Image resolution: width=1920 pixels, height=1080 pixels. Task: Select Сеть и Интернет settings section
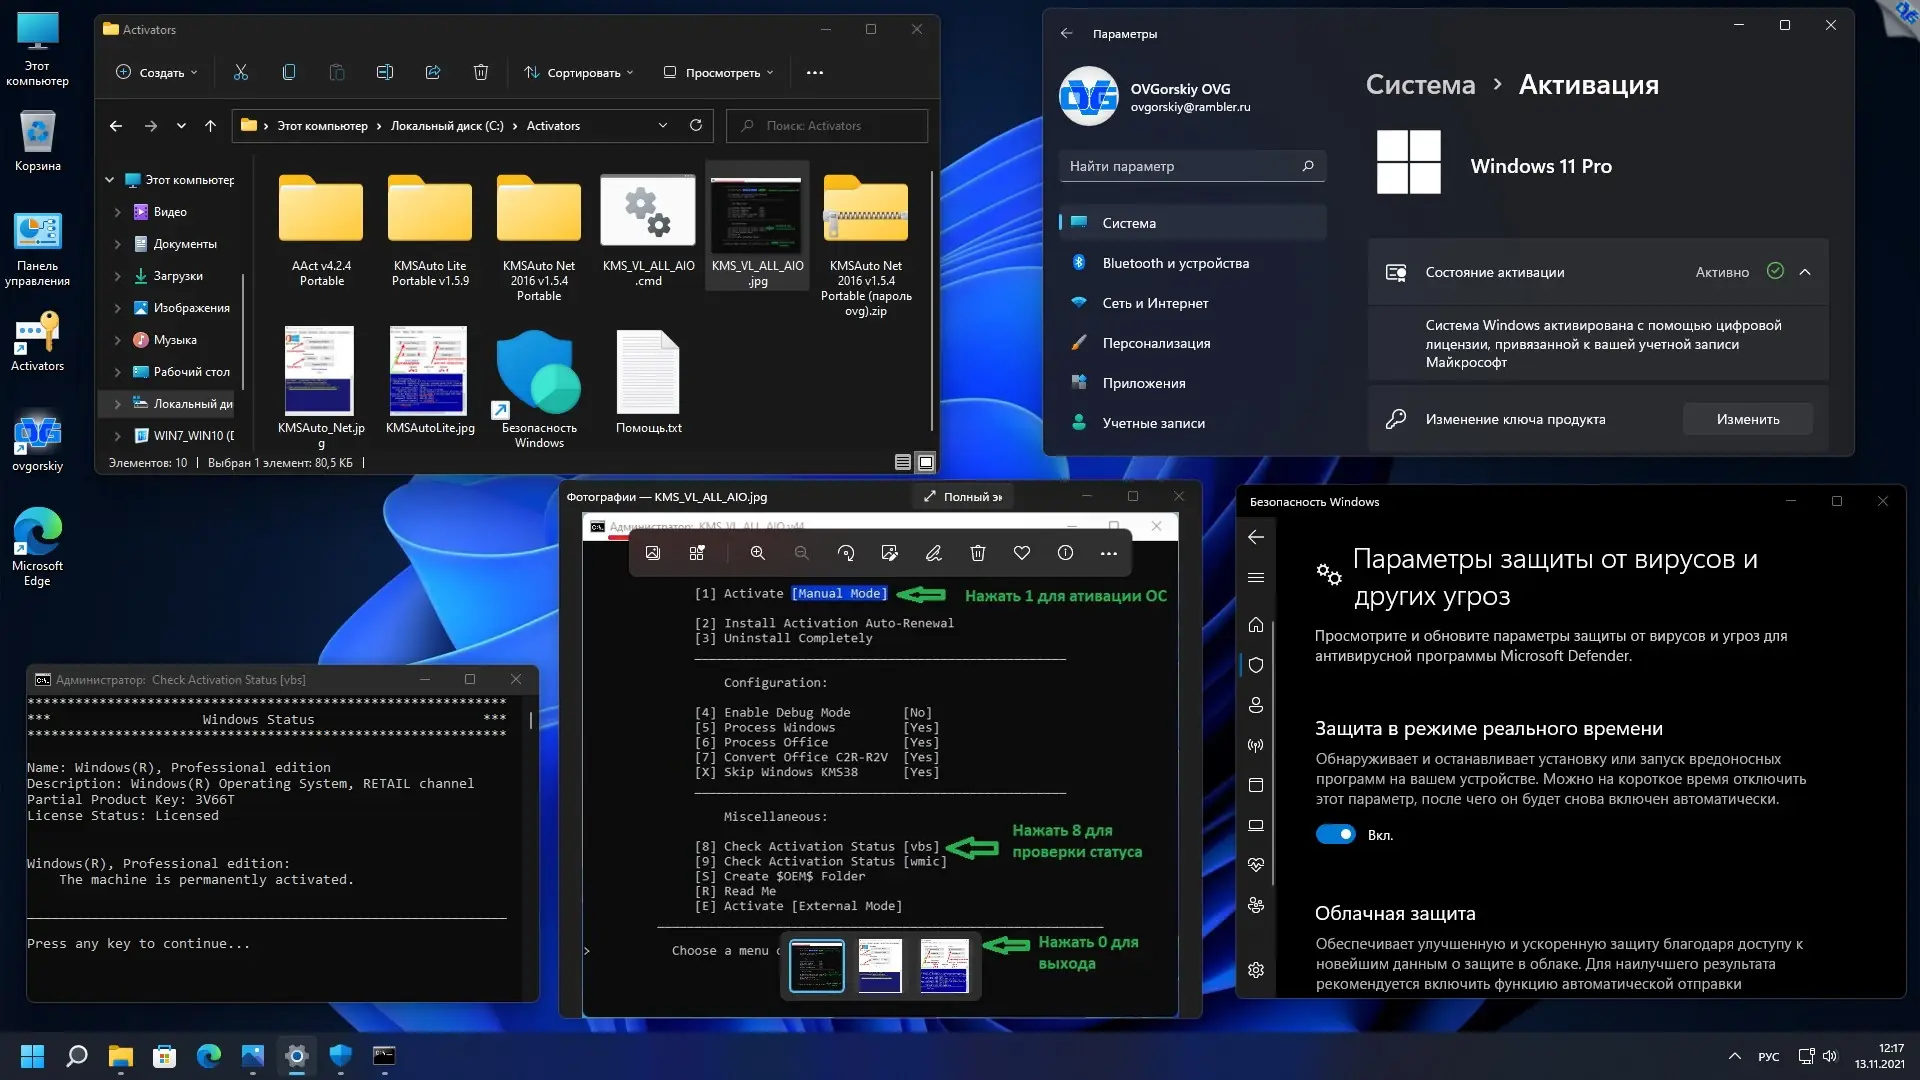click(x=1155, y=303)
